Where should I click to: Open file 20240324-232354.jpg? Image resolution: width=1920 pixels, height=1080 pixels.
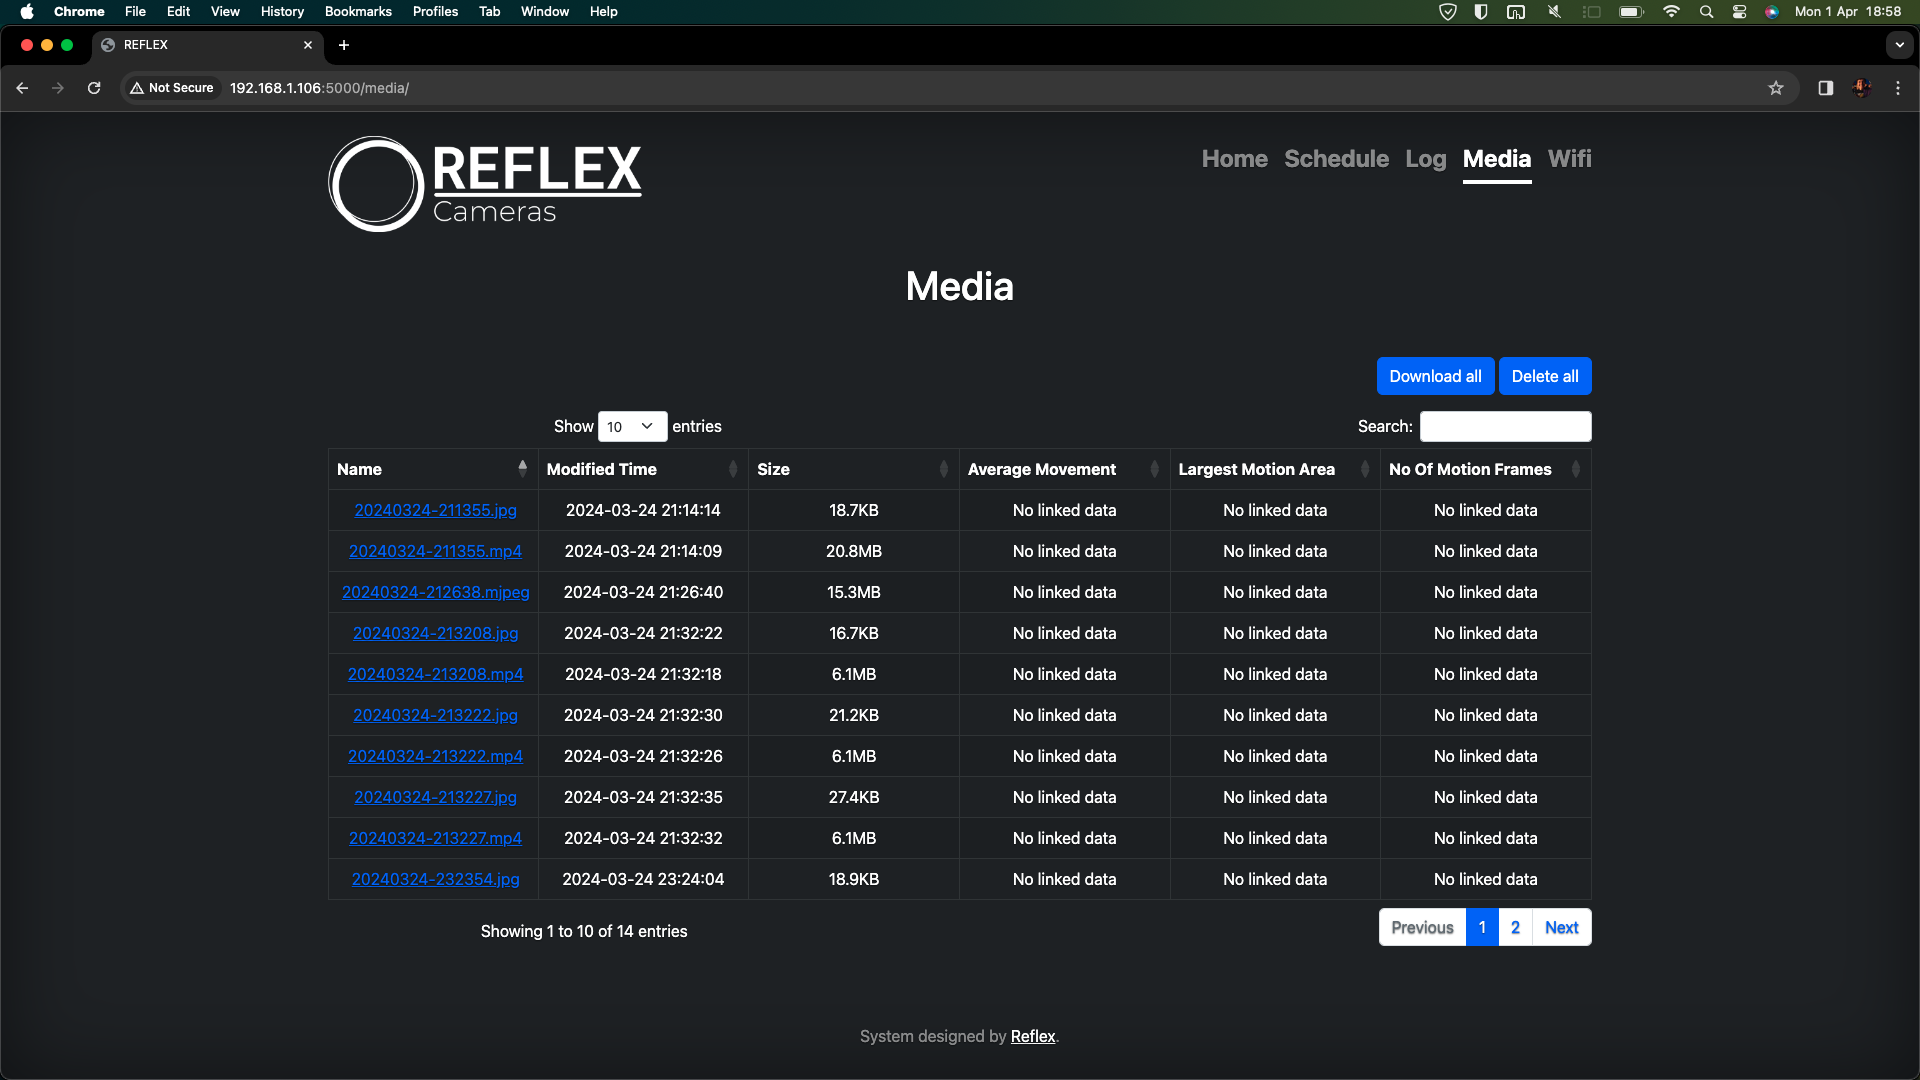tap(435, 879)
